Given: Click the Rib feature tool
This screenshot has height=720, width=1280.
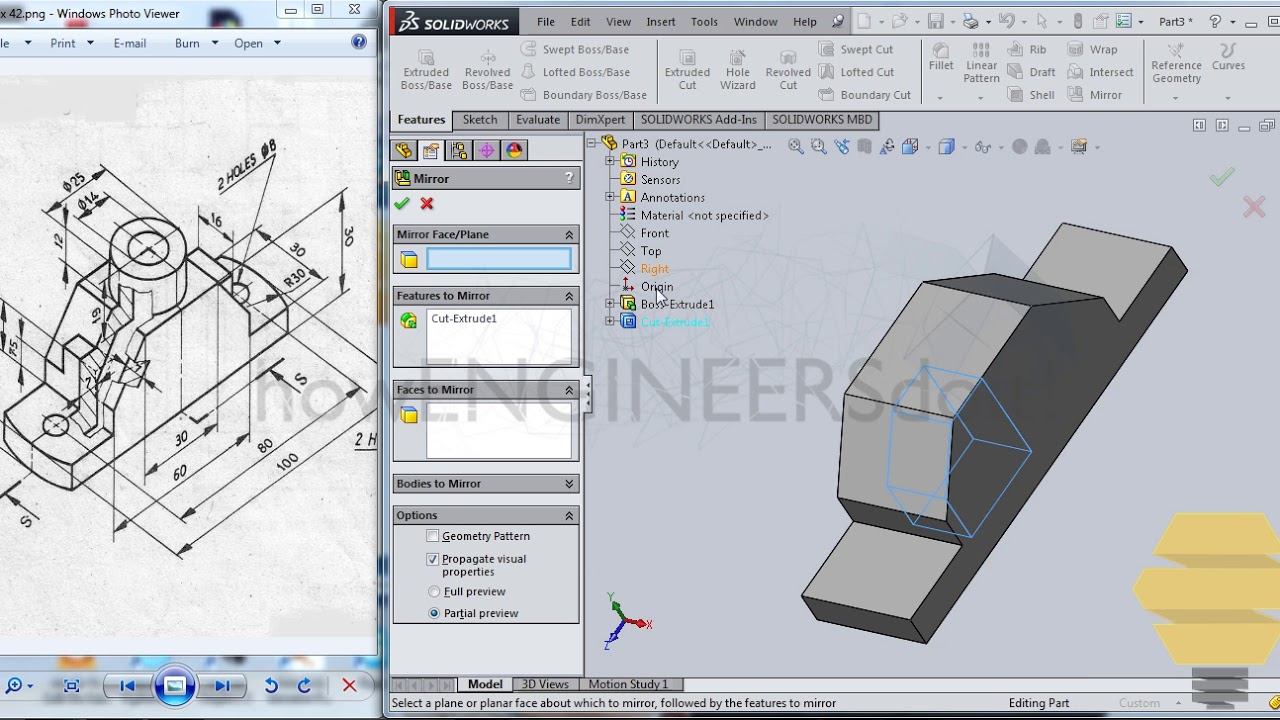Looking at the screenshot, I should coord(1027,49).
